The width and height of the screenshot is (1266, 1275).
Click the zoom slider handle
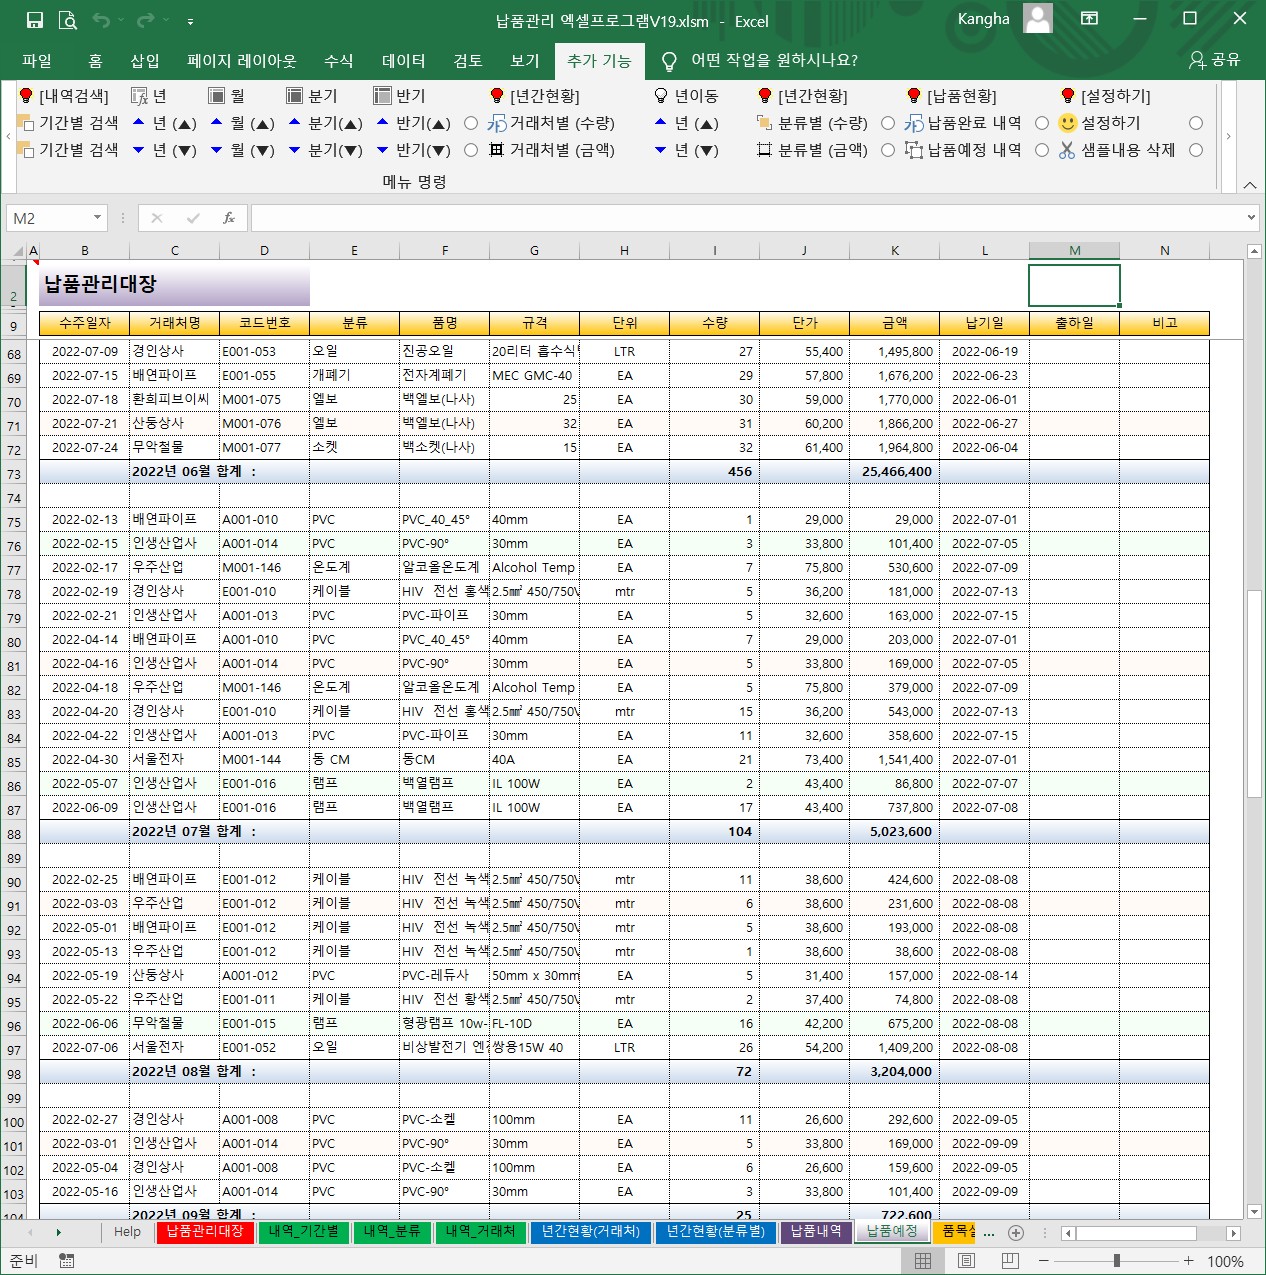1116,1261
